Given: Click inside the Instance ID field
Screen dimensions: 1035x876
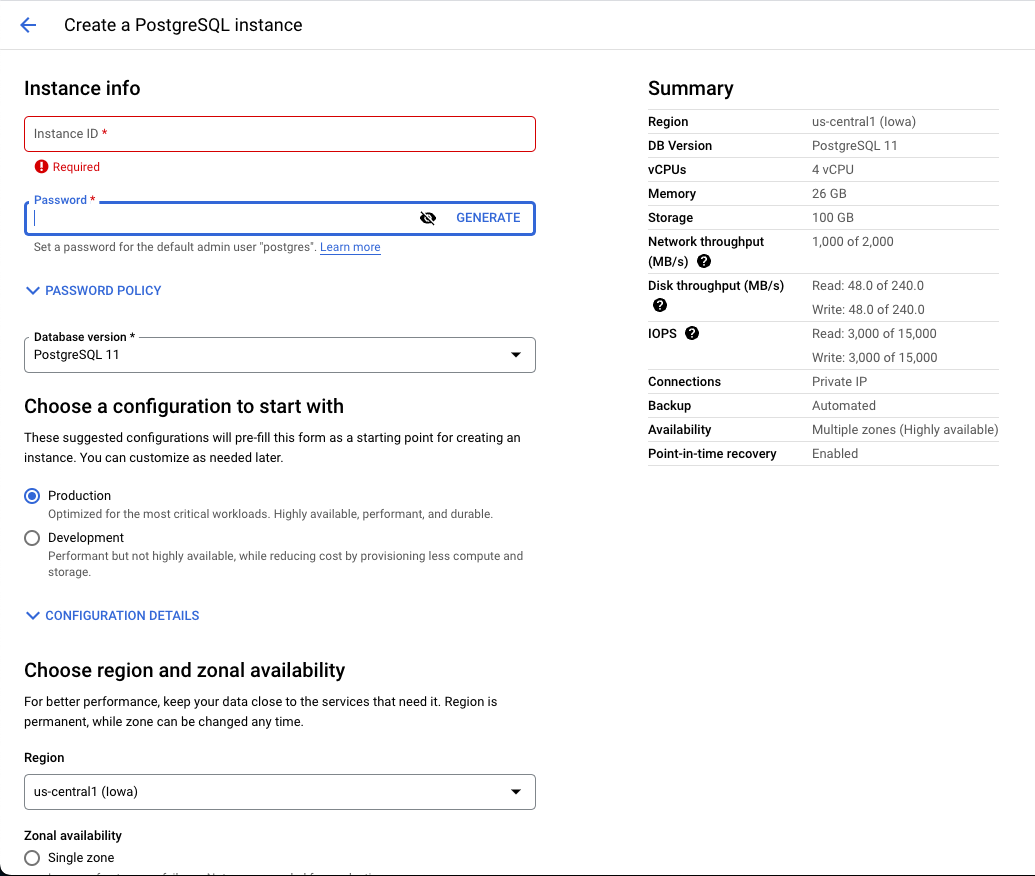Looking at the screenshot, I should click(280, 133).
